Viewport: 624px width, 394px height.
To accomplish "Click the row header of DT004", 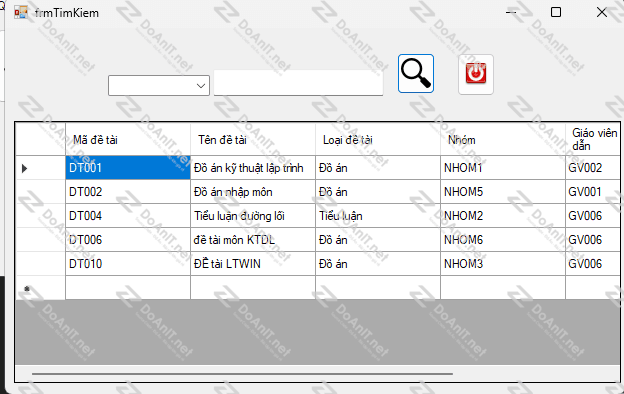I will pyautogui.click(x=41, y=216).
